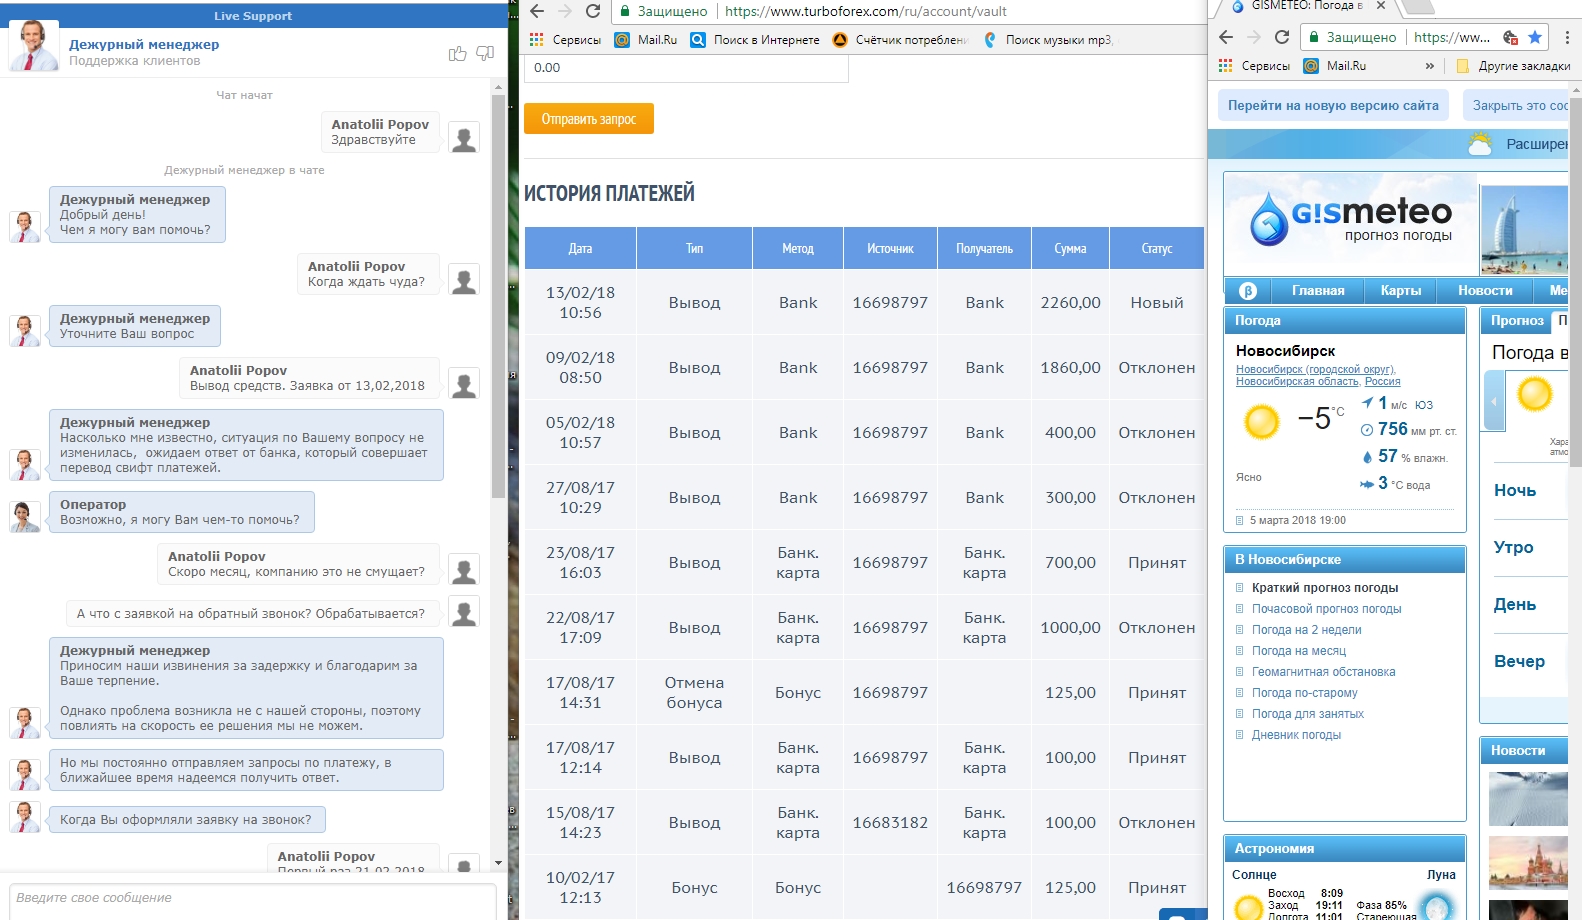Open the Новосибирская область link
This screenshot has width=1582, height=920.
1297,382
